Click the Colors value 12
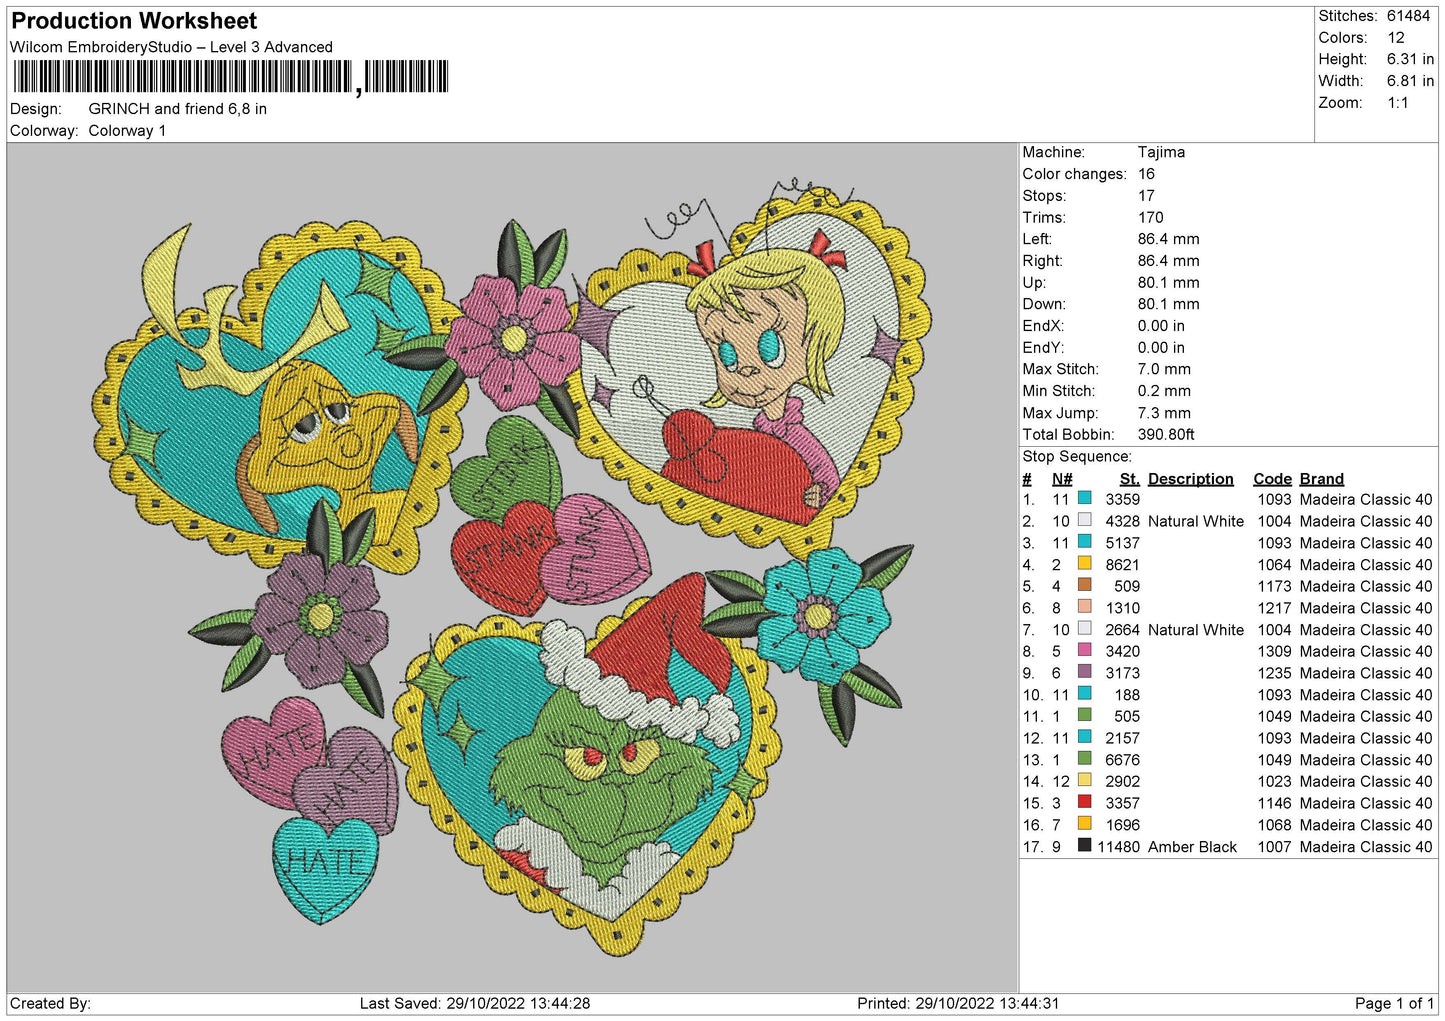This screenshot has height=1021, width=1445. [1395, 38]
